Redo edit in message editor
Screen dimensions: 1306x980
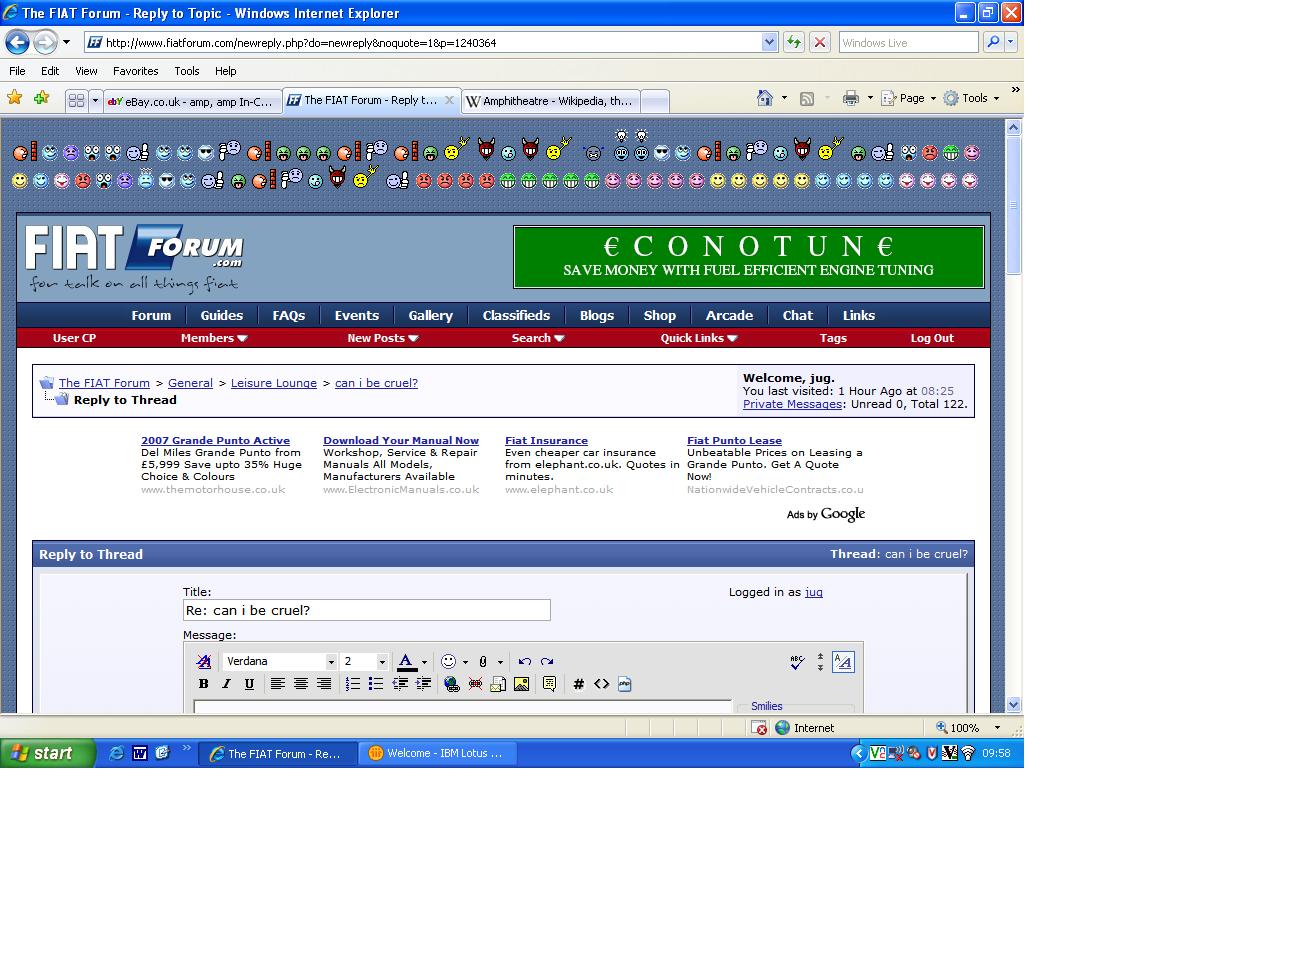[x=547, y=662]
